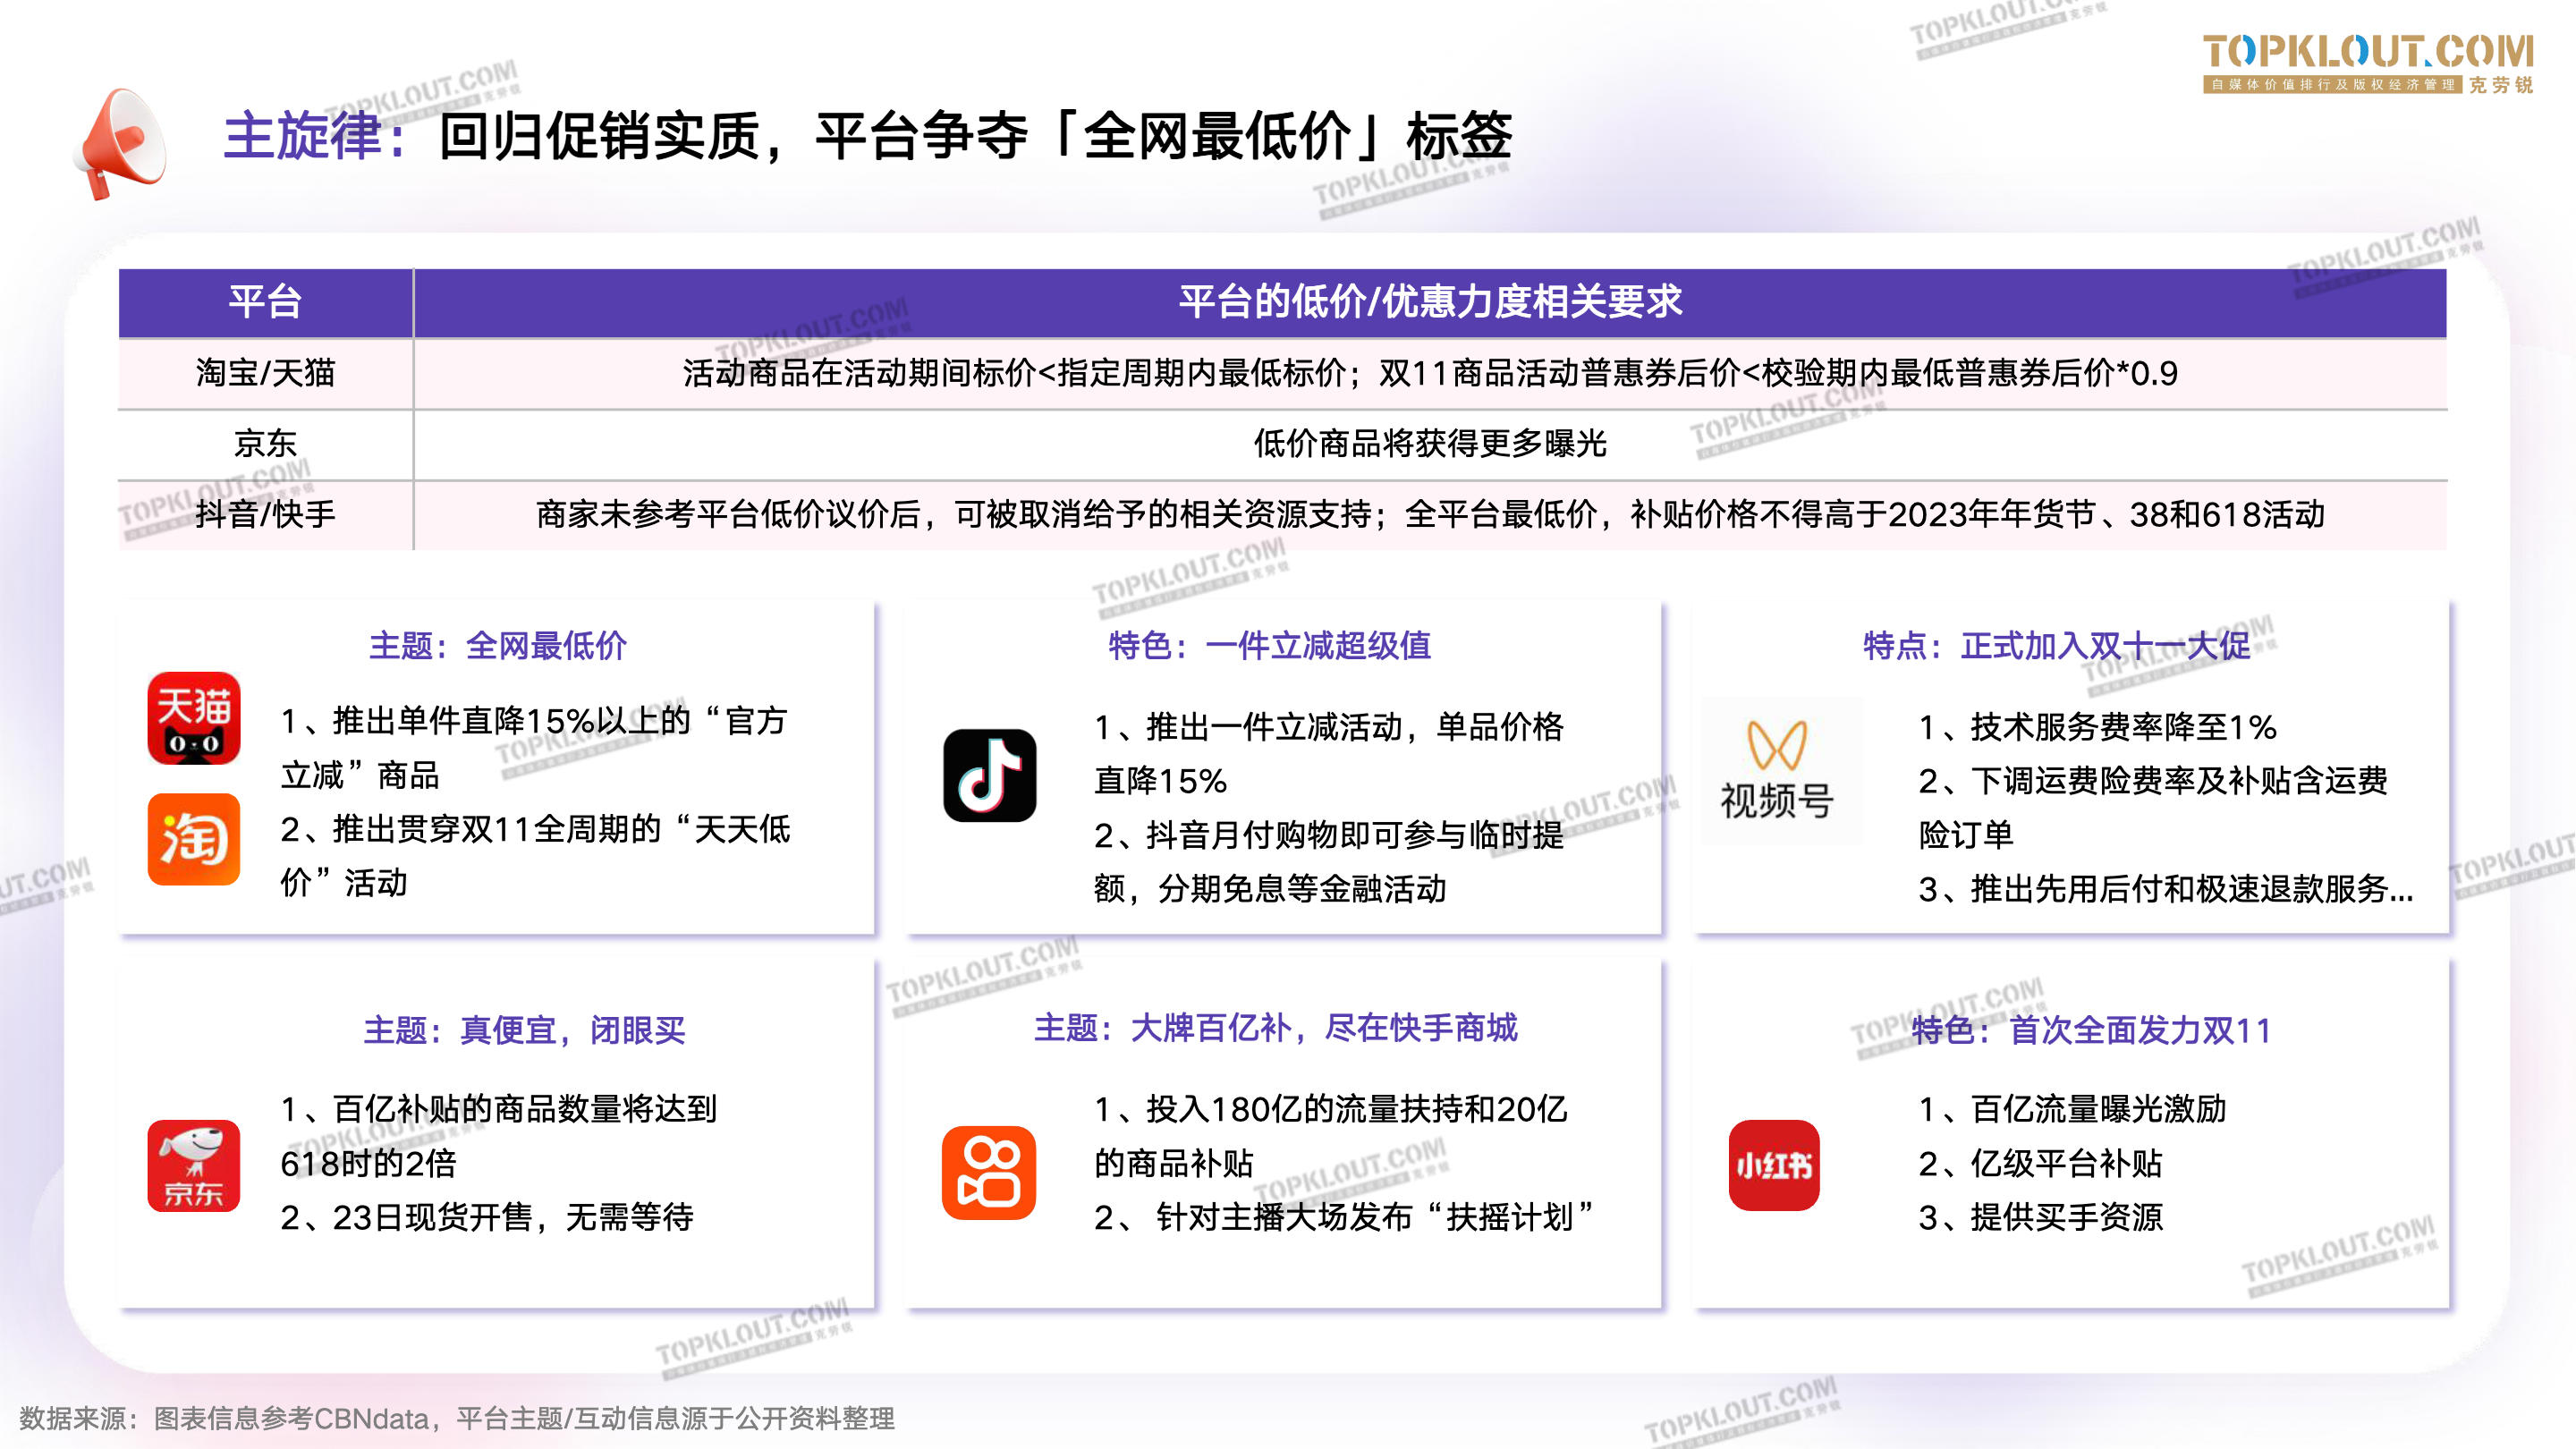Click the text 技术服务费率降至1%

(x=2097, y=727)
